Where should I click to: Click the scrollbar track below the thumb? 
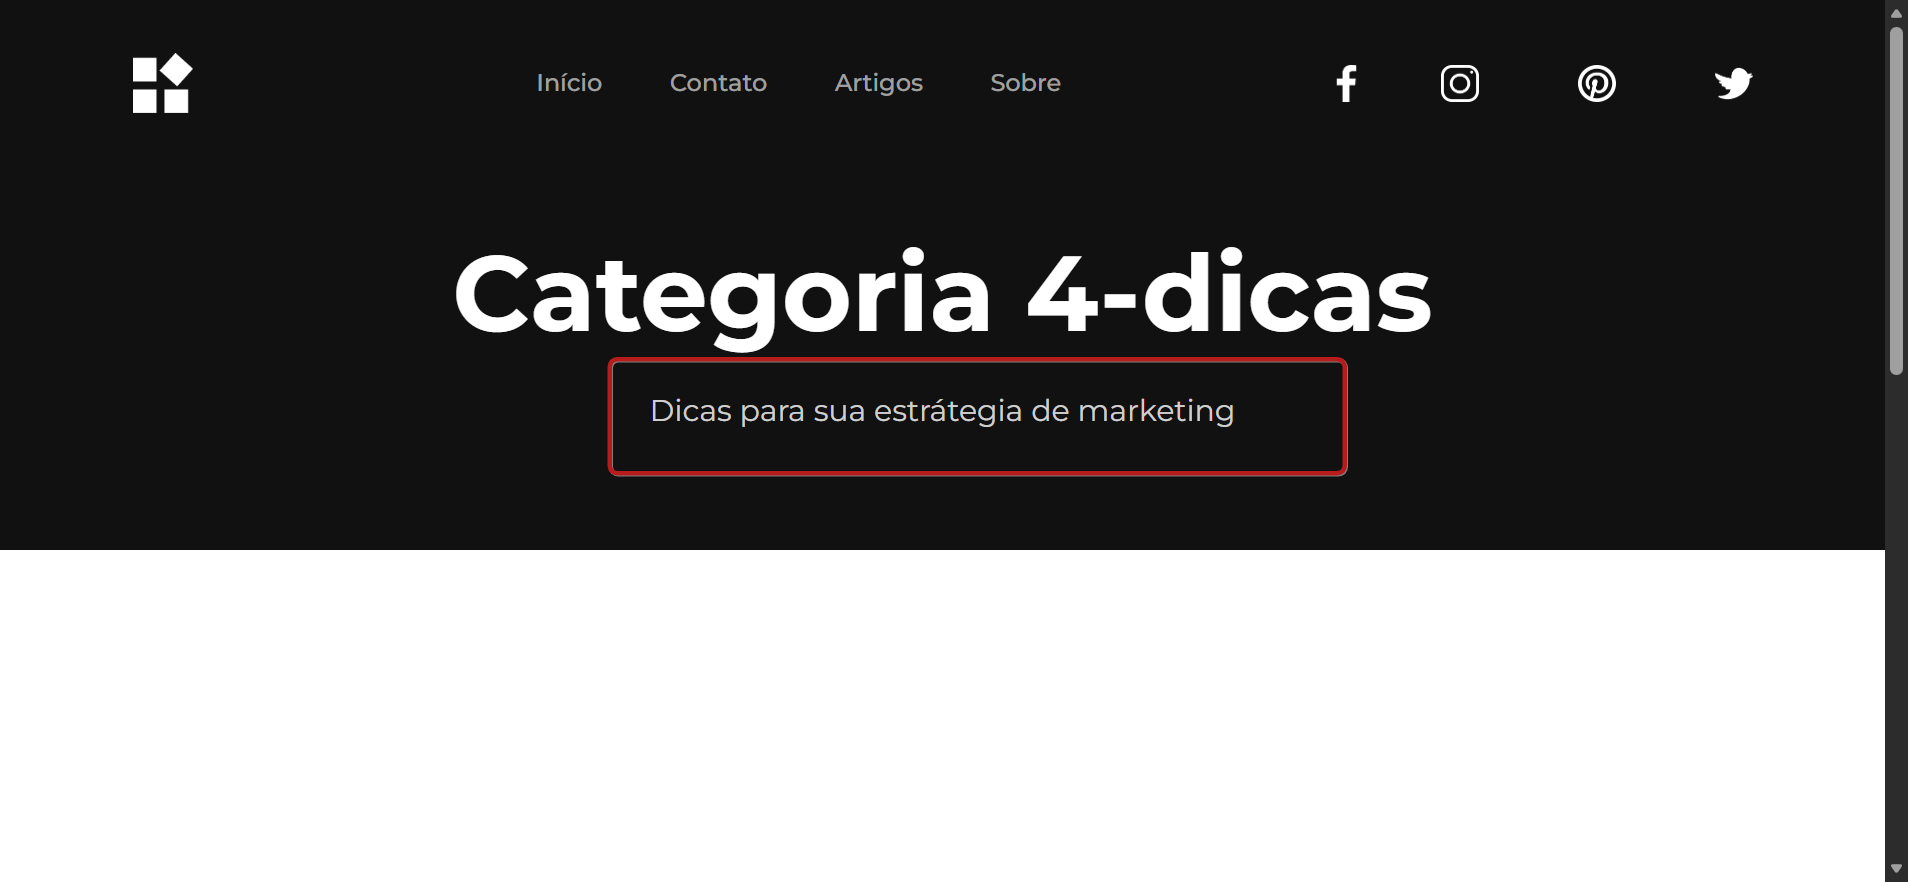tap(1896, 615)
